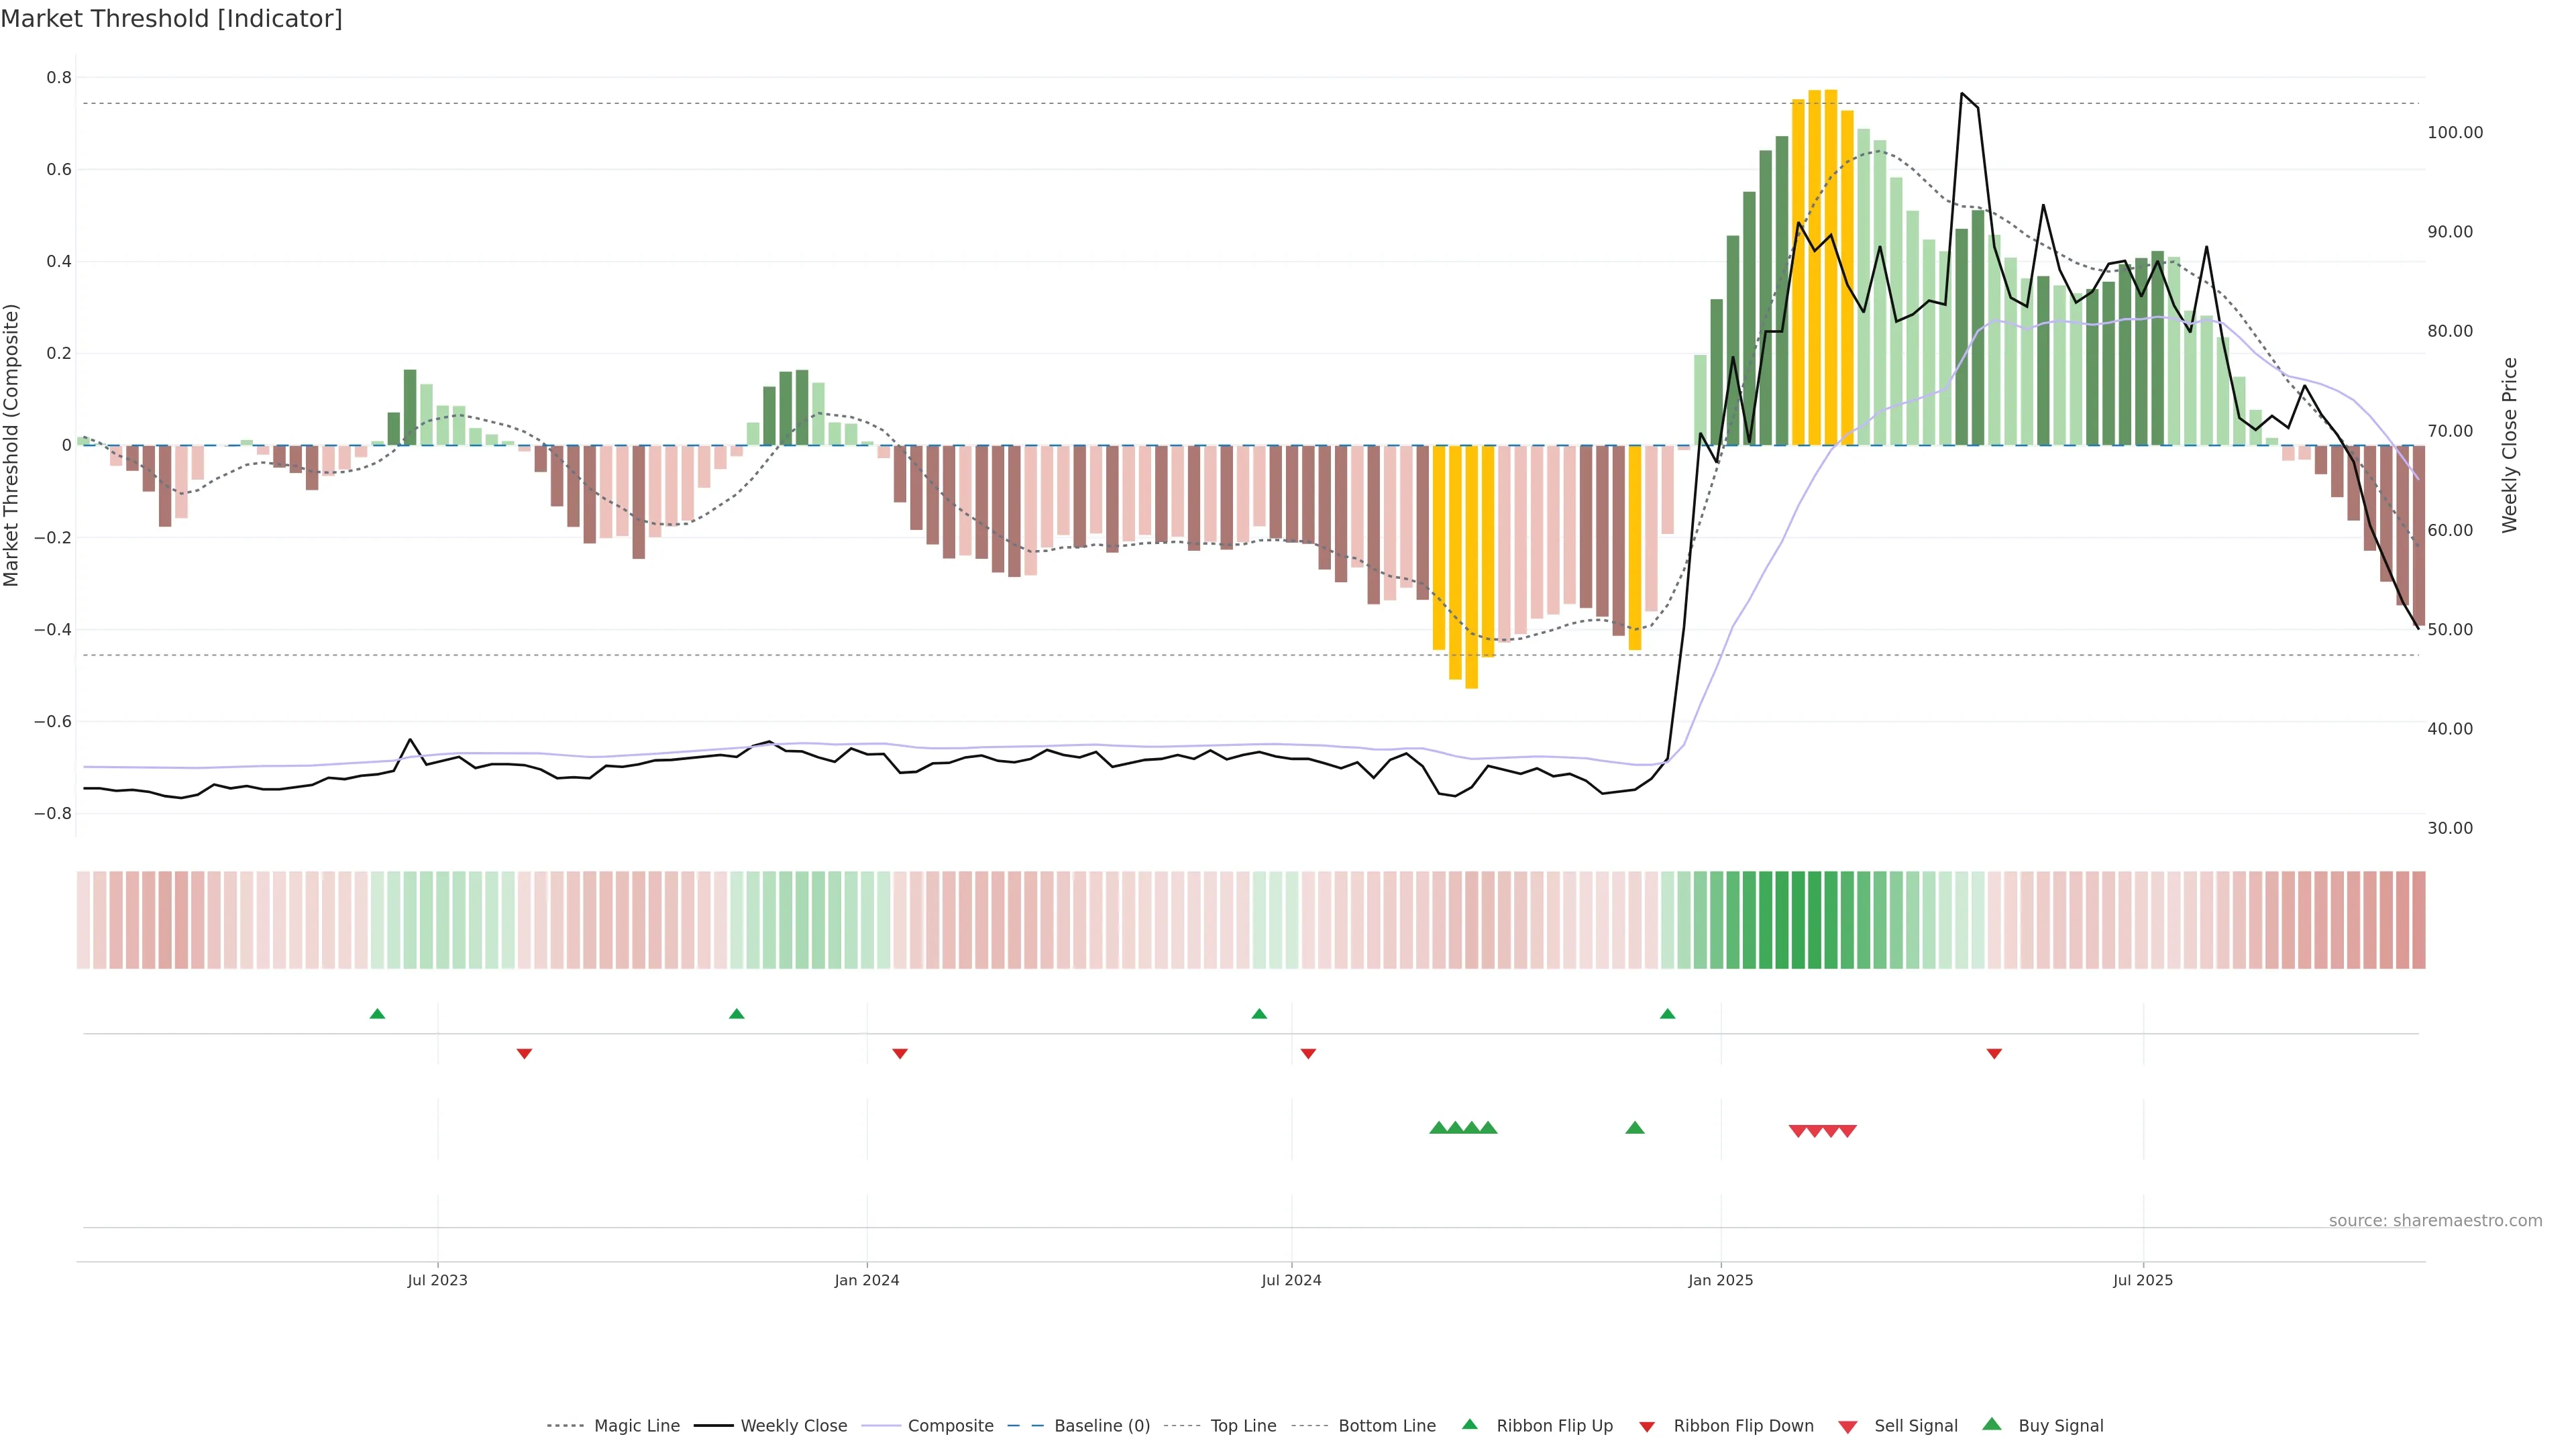Click the source: sharemaestro.com text
The height and width of the screenshot is (1449, 2576).
tap(2435, 1221)
